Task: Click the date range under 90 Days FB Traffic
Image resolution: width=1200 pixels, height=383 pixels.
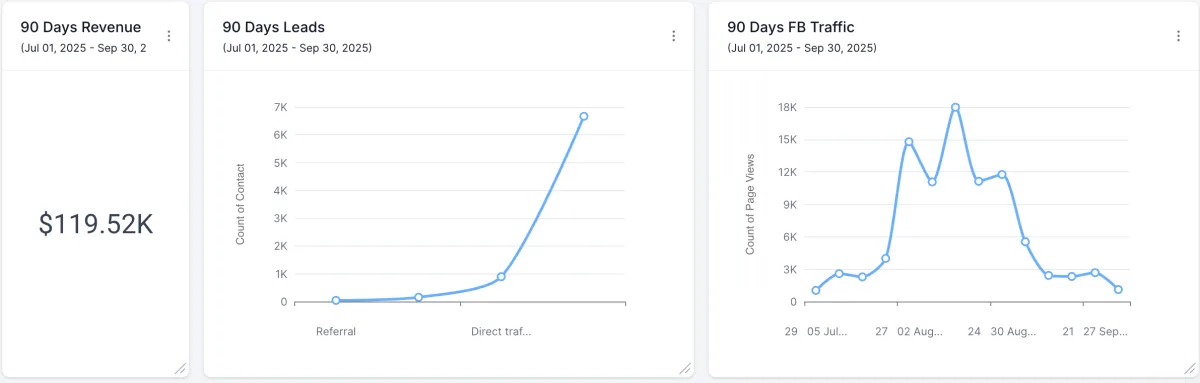Action: pos(802,47)
